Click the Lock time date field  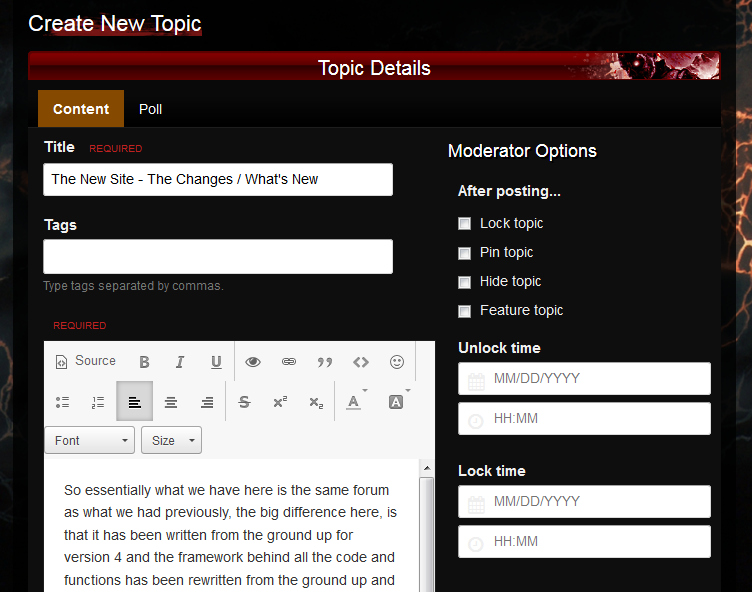tap(584, 501)
